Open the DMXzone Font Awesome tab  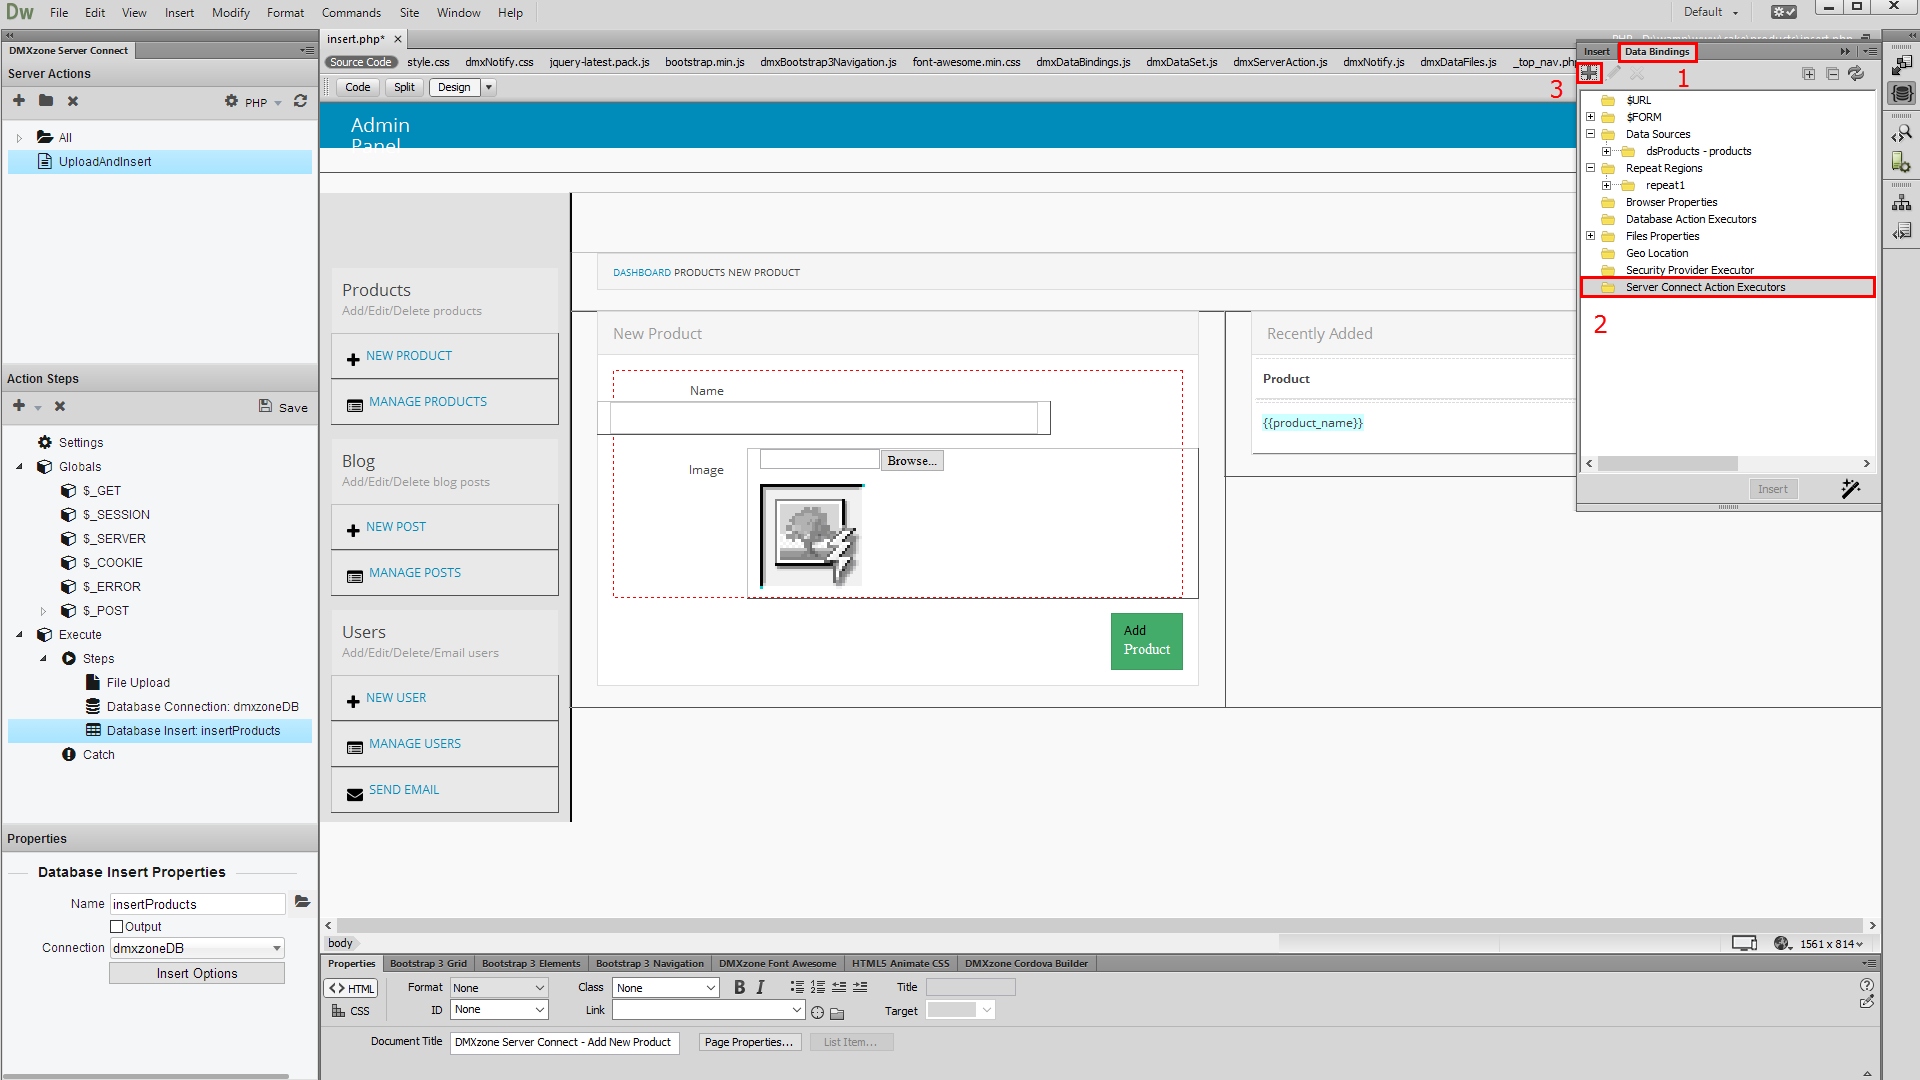(777, 964)
